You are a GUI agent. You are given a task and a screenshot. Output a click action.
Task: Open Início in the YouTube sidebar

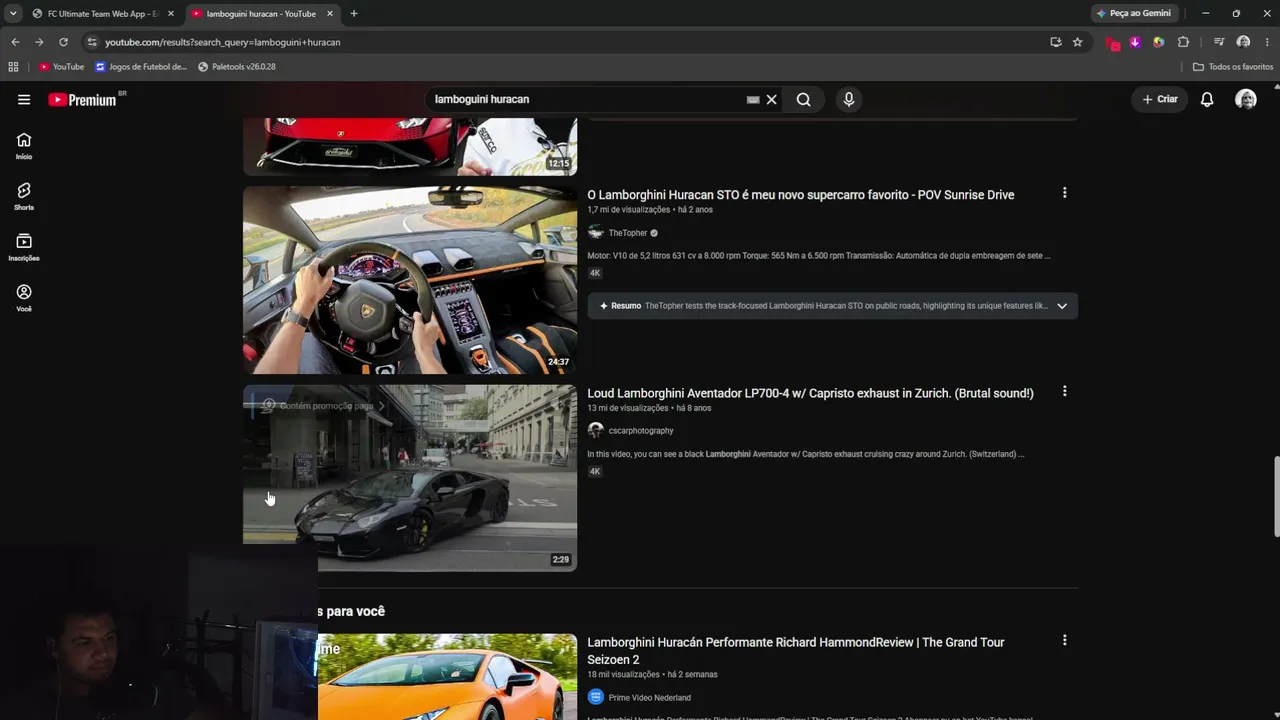point(24,146)
